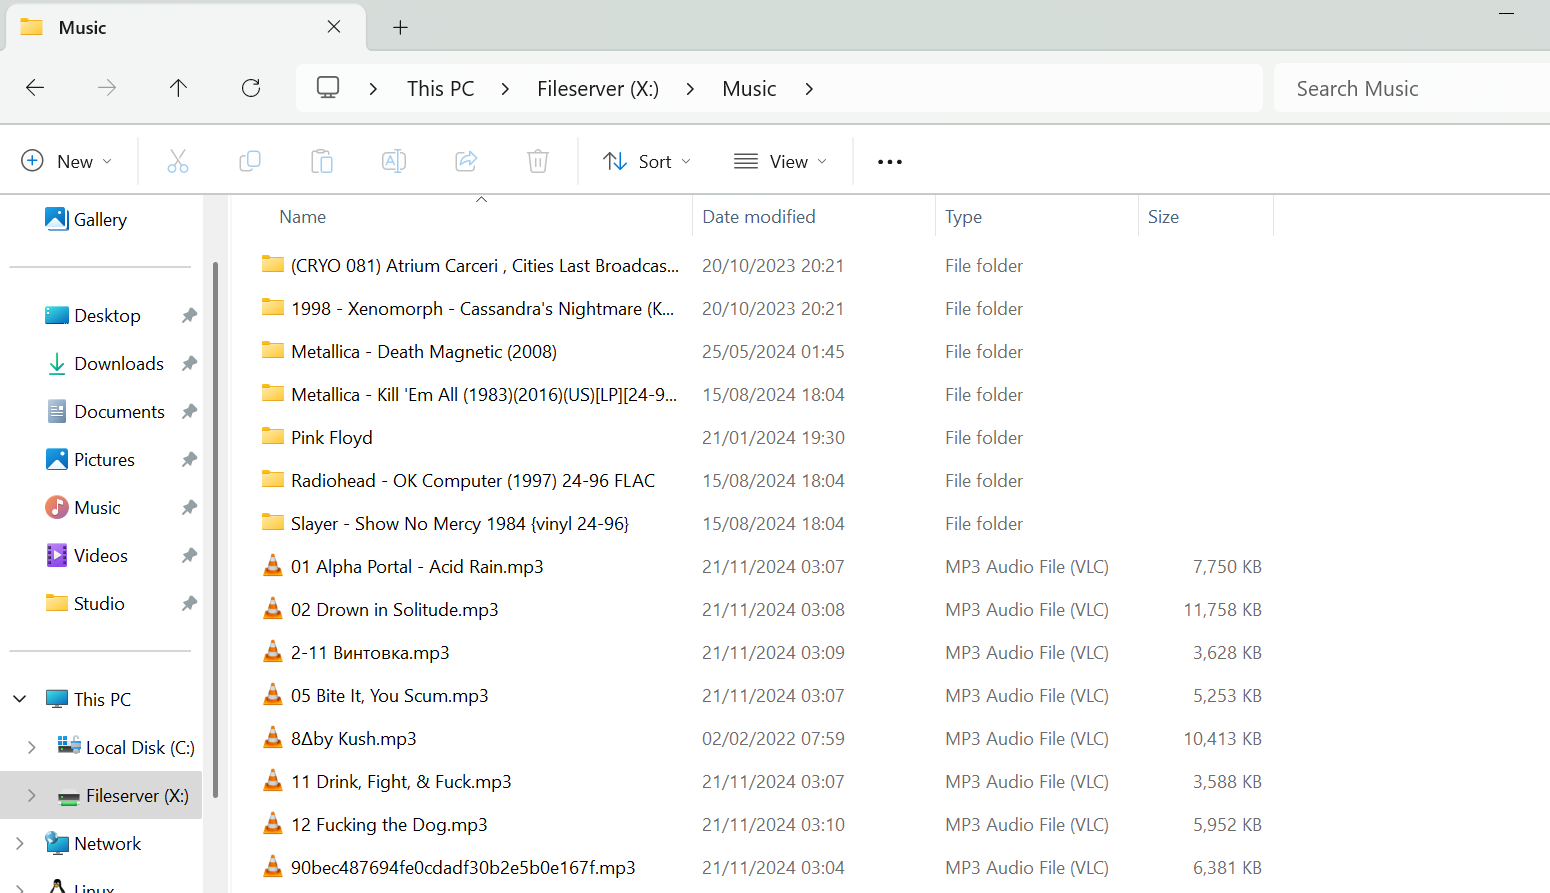Open the Sort dropdown menu
Screen dimensions: 1550x893
pos(647,161)
